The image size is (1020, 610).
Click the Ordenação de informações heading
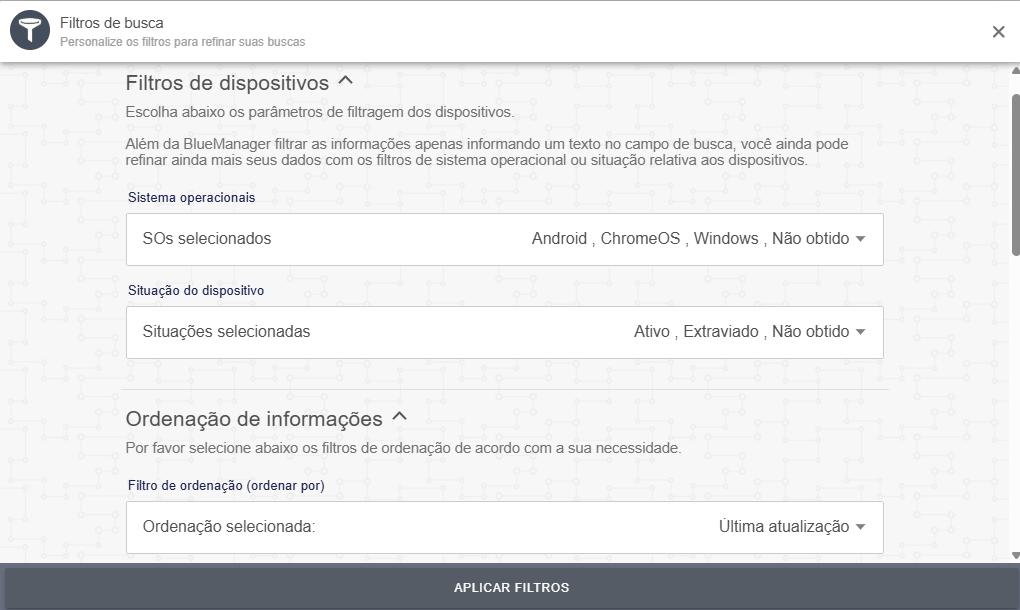[x=254, y=419]
